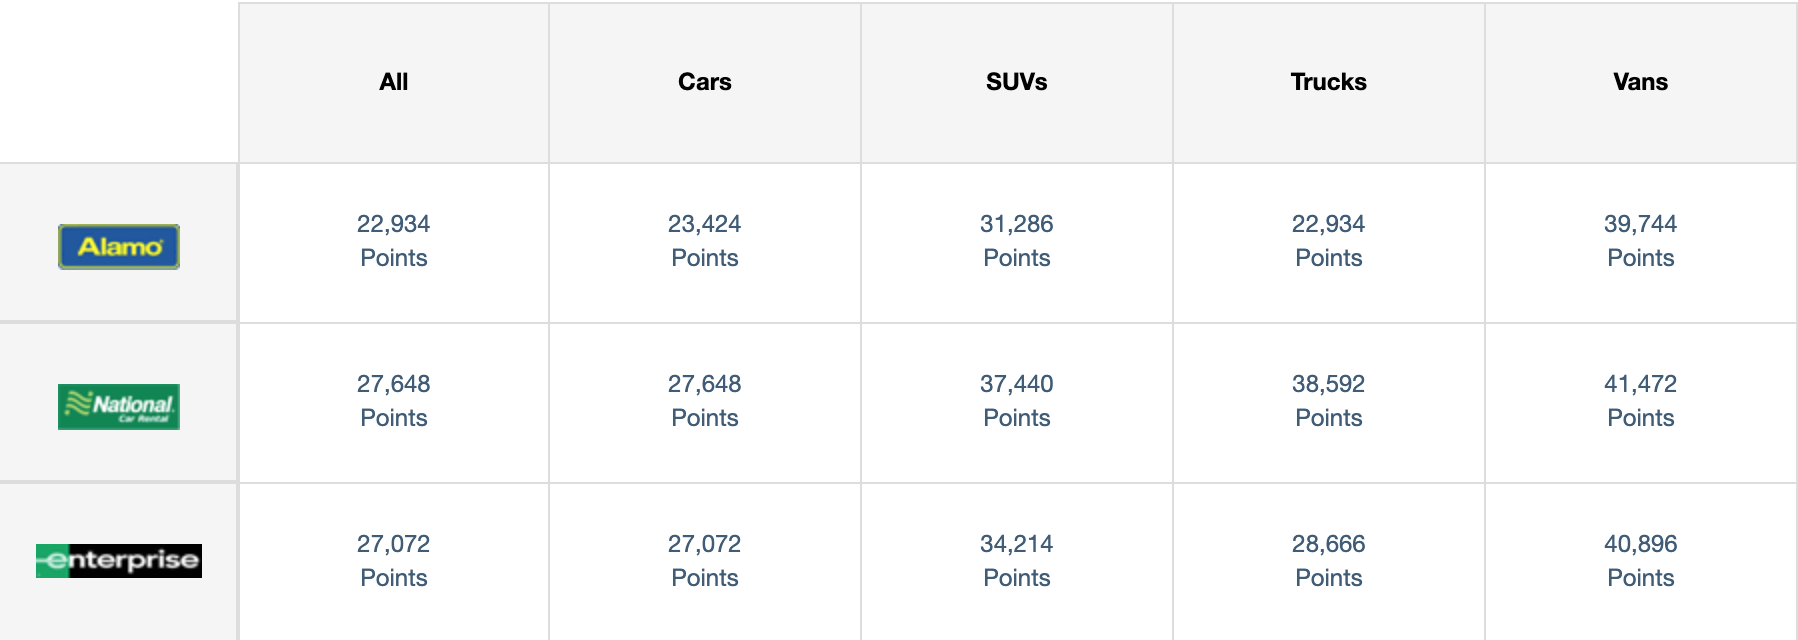This screenshot has width=1798, height=640.
Task: Click Alamo All 22,934 Points cell
Action: 394,243
